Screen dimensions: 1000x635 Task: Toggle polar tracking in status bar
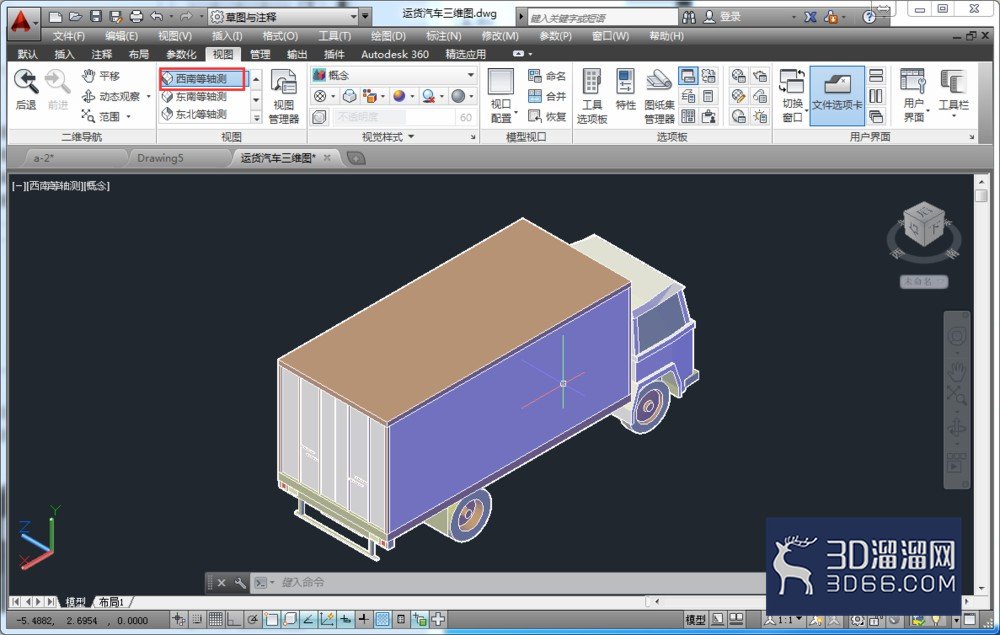253,619
